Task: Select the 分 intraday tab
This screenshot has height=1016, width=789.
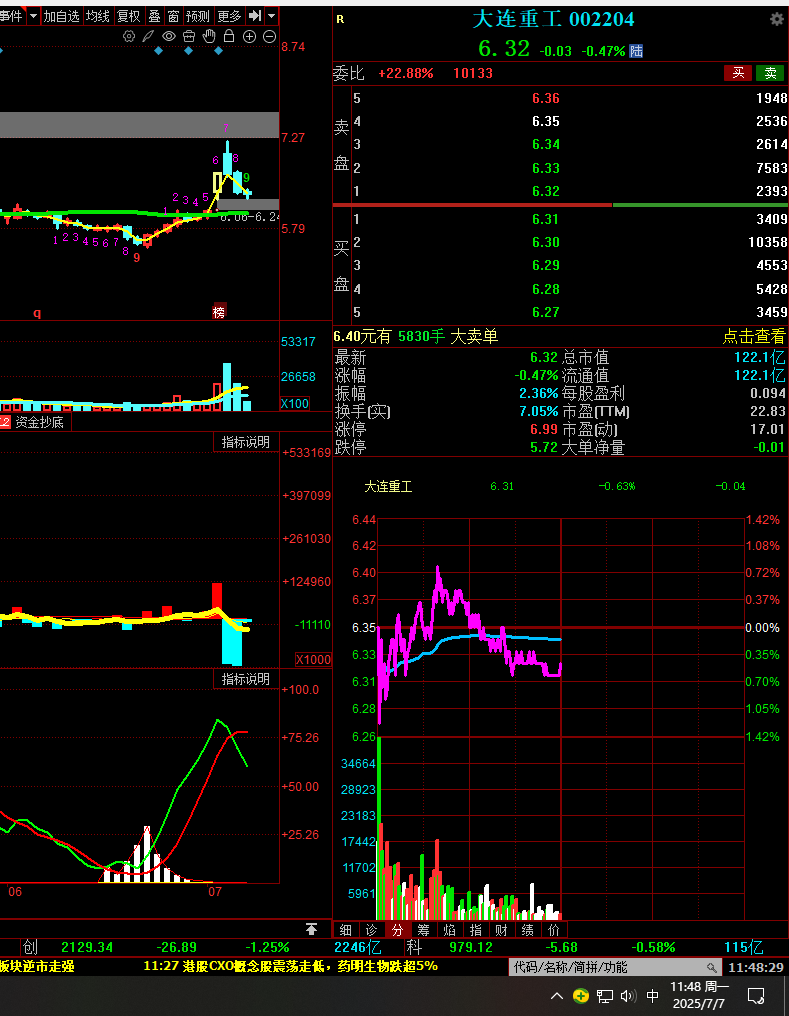Action: click(397, 930)
